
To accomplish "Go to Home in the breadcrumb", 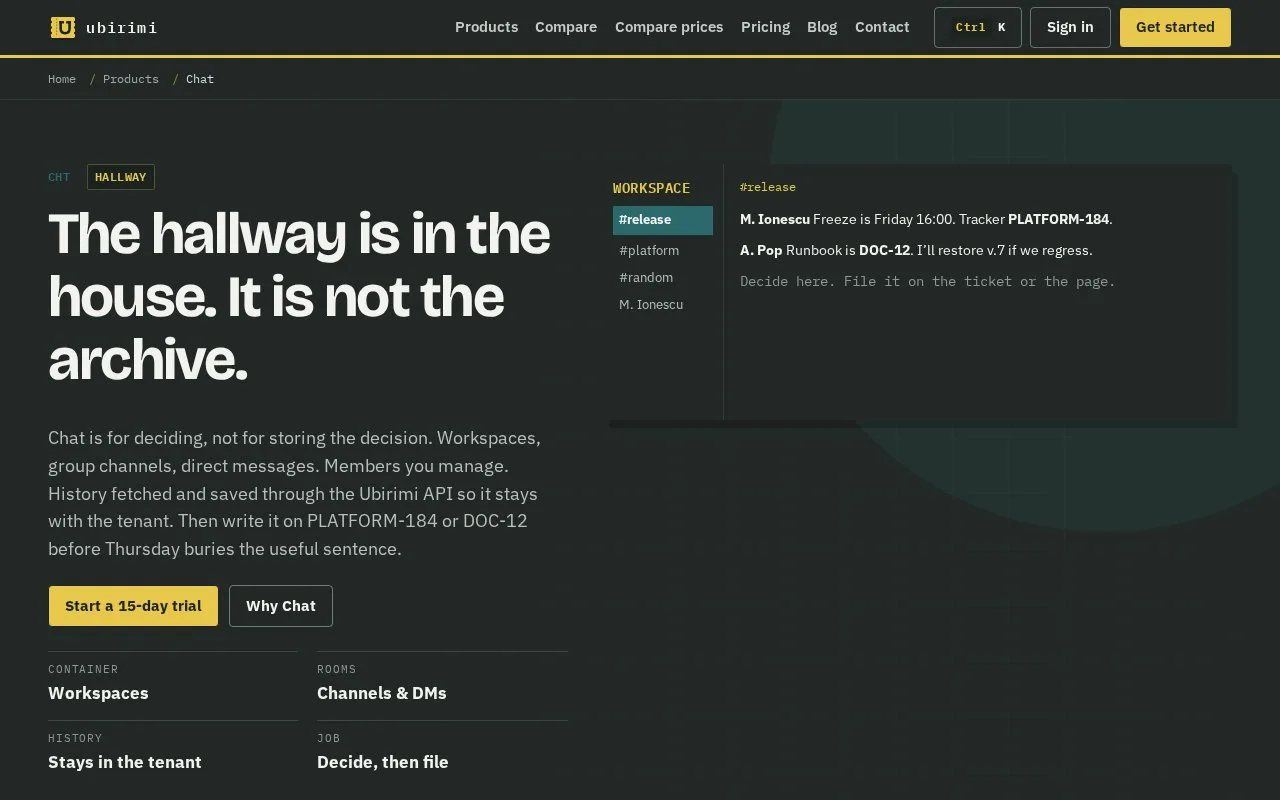I will pyautogui.click(x=62, y=79).
